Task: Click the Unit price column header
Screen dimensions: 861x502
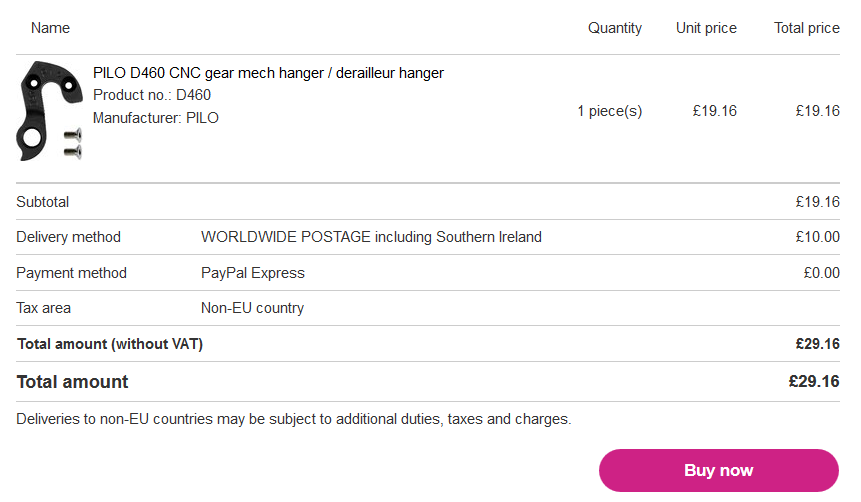Action: pos(706,28)
